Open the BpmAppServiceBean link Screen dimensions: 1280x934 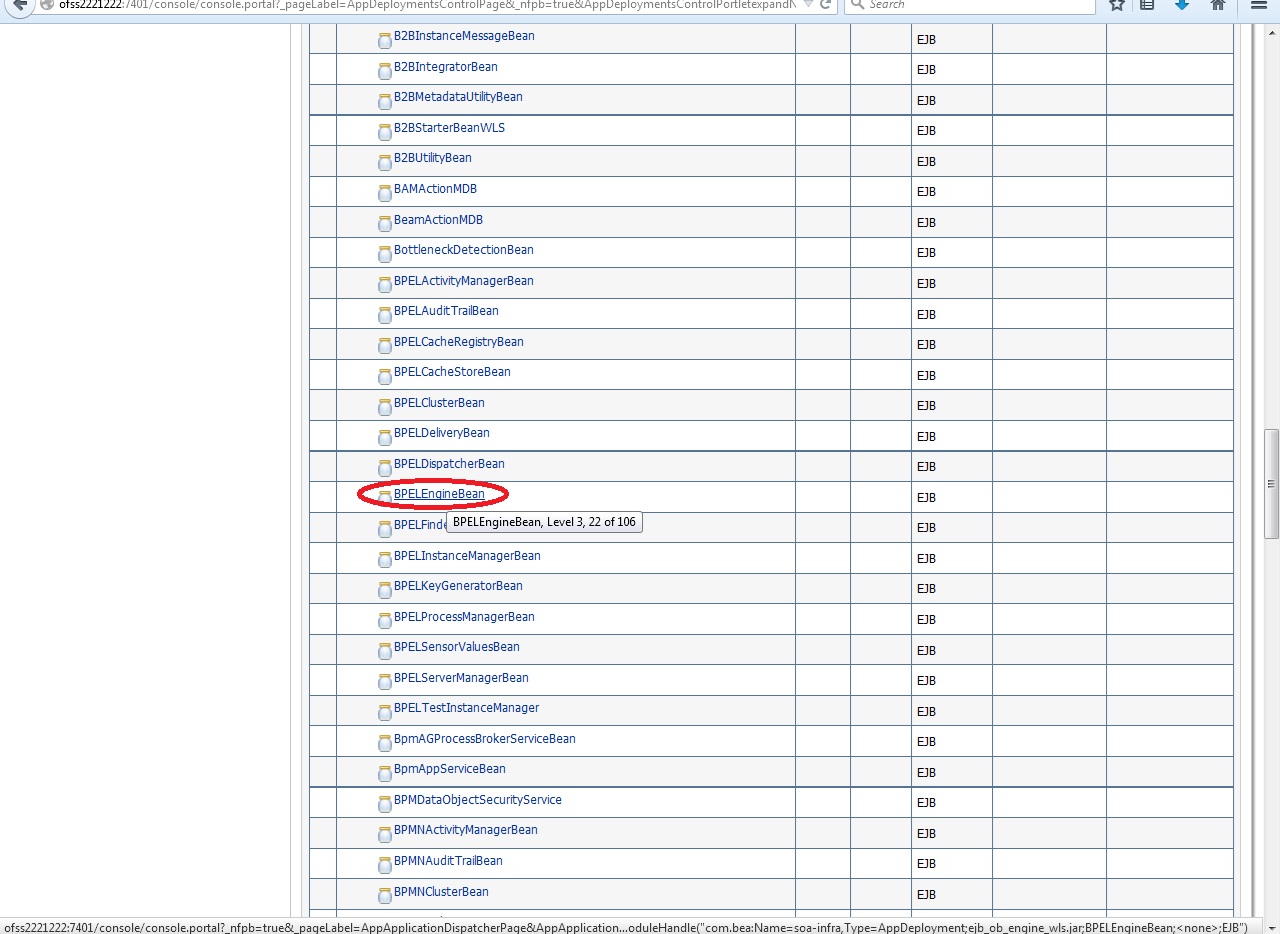(x=450, y=769)
